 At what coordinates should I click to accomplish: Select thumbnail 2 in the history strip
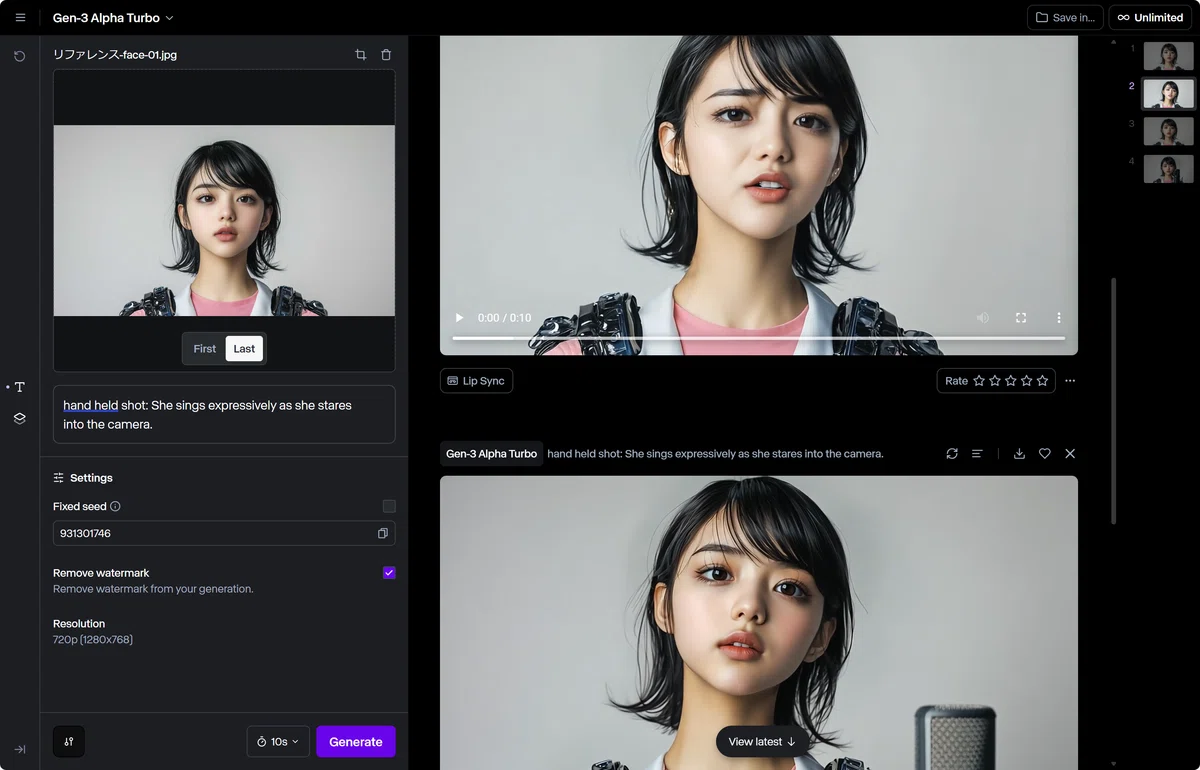pos(1168,94)
